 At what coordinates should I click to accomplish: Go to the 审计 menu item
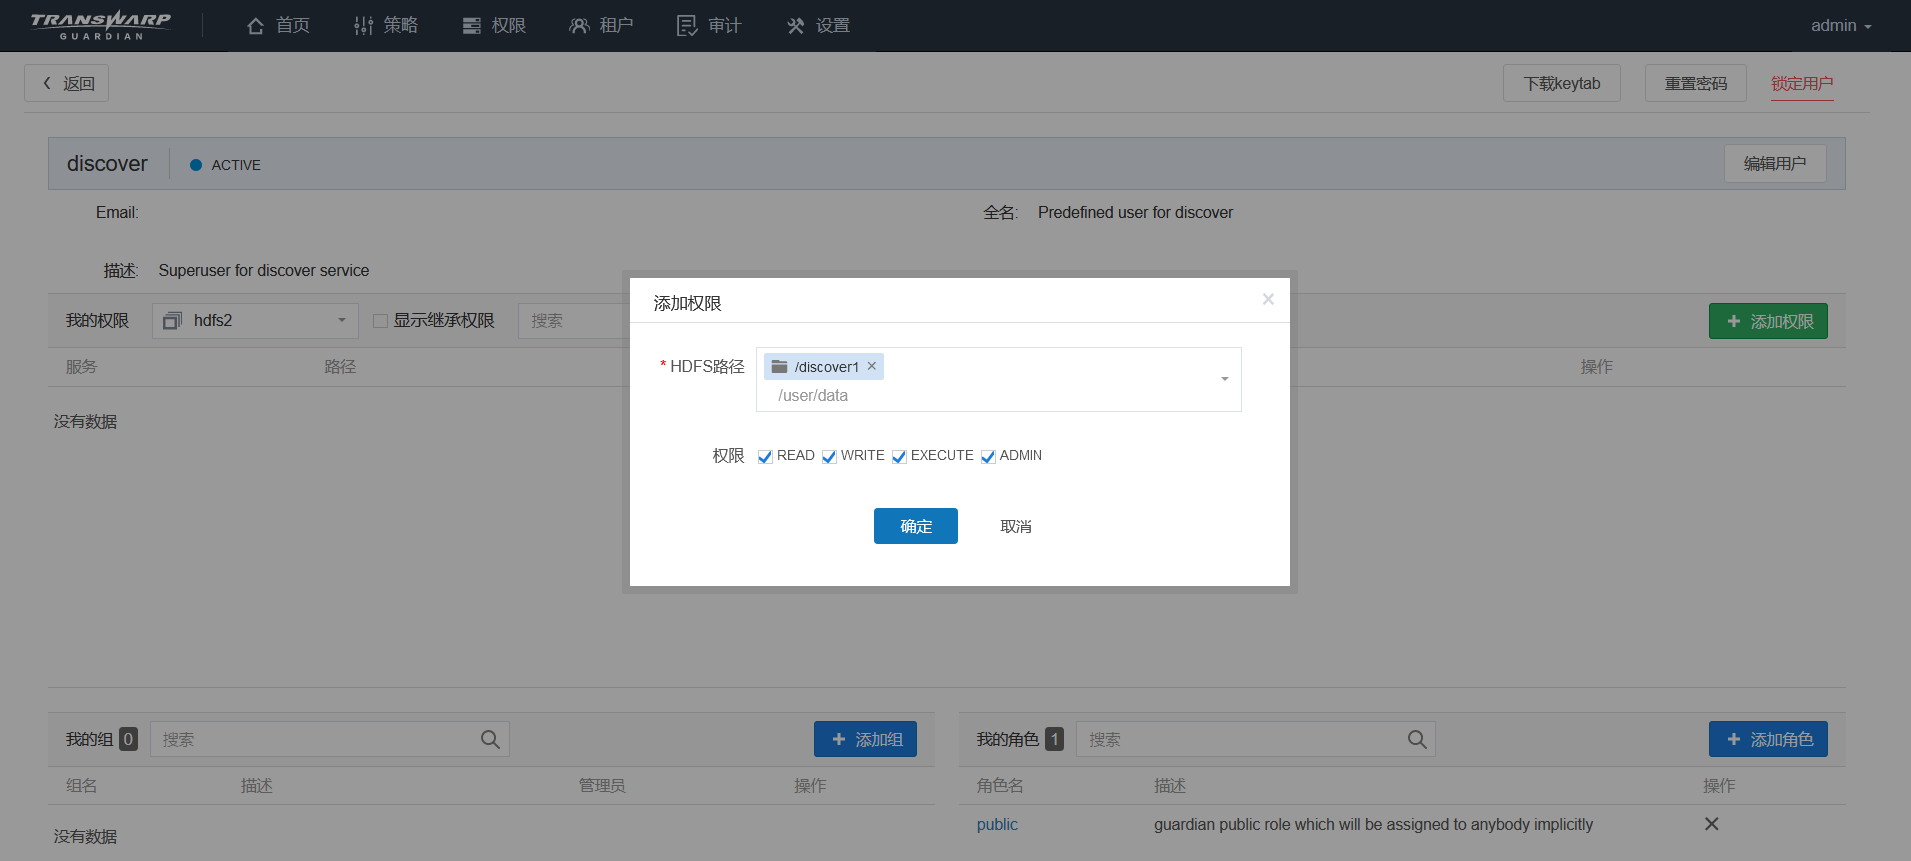[x=709, y=26]
